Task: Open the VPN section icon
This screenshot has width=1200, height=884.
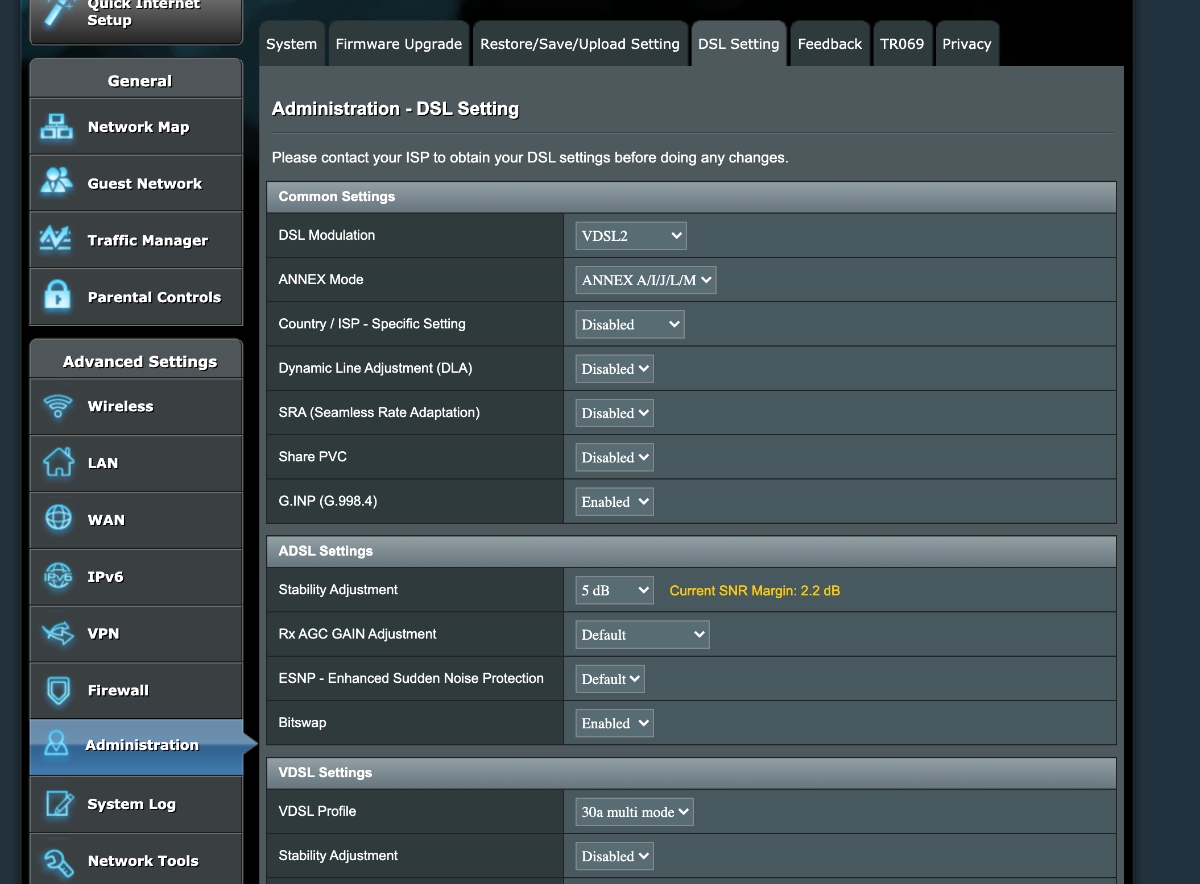Action: tap(57, 633)
